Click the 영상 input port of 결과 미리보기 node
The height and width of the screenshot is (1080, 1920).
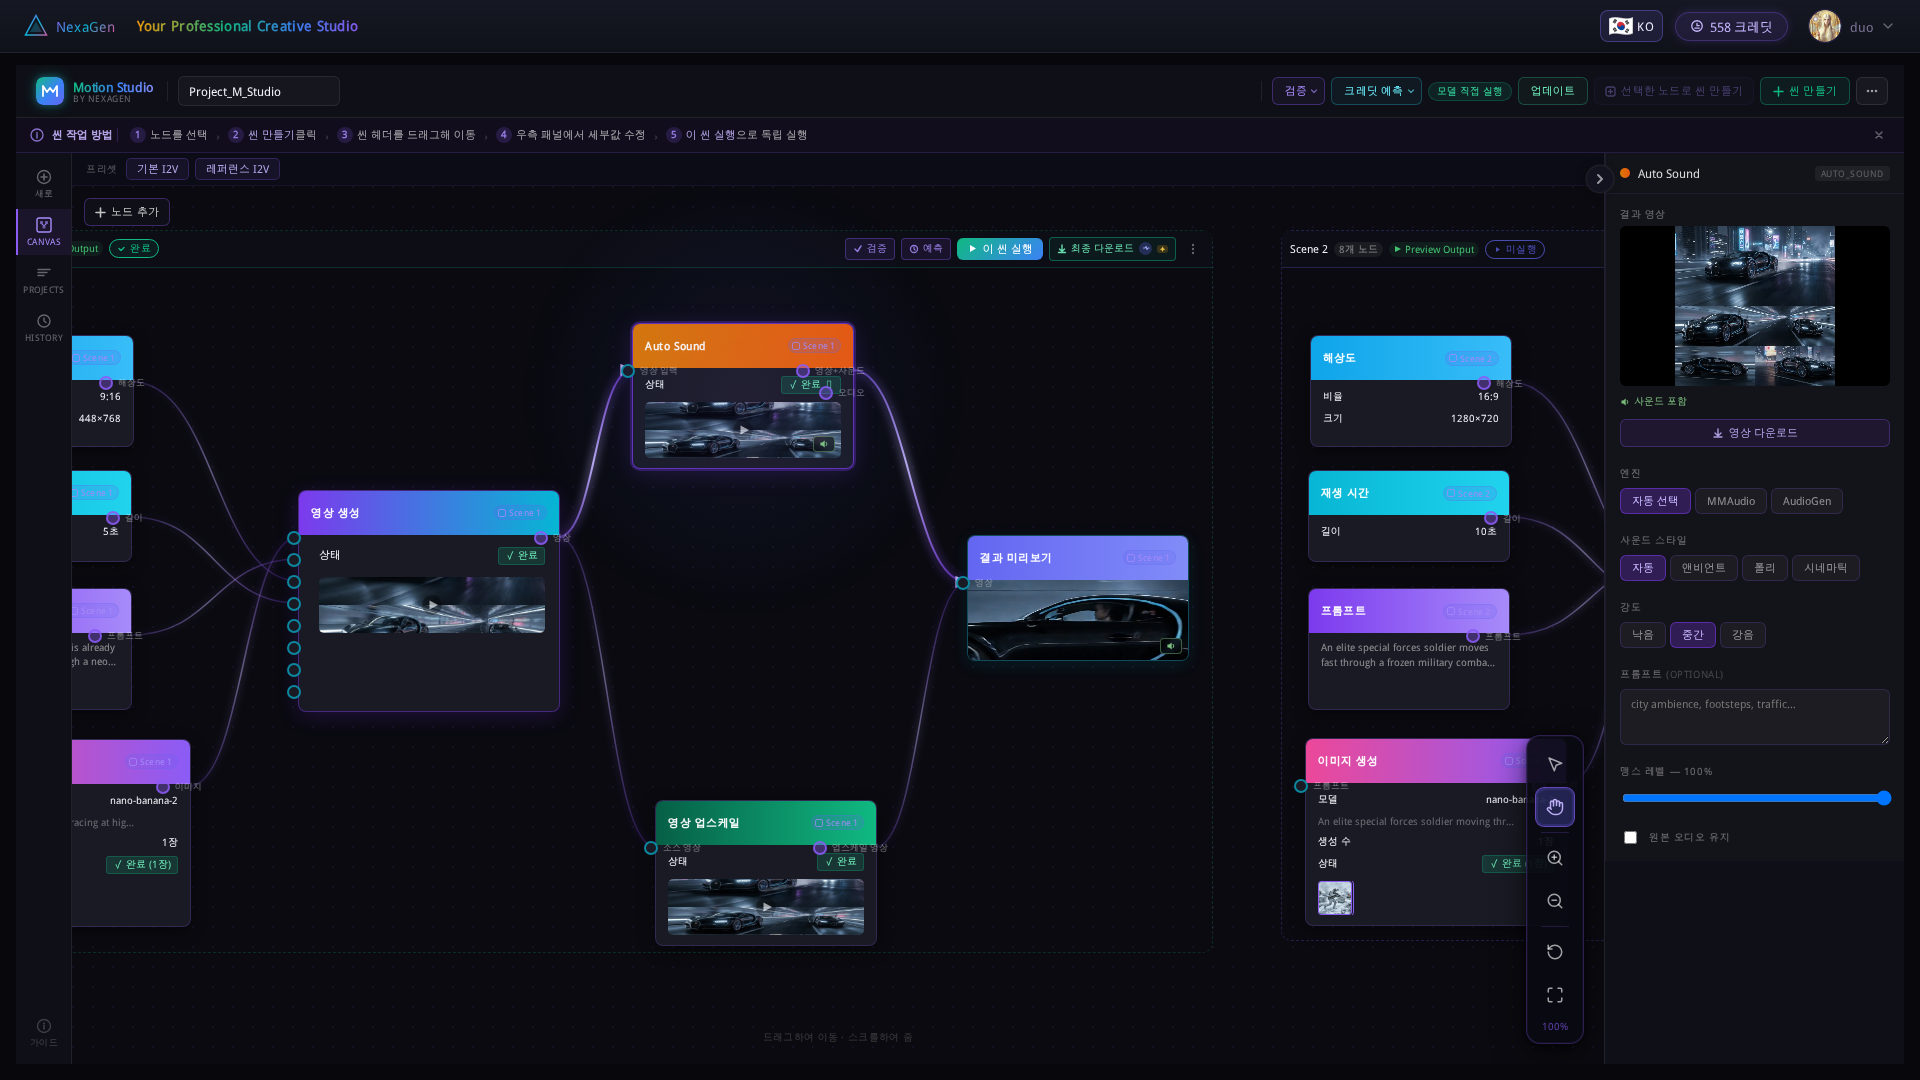tap(962, 583)
